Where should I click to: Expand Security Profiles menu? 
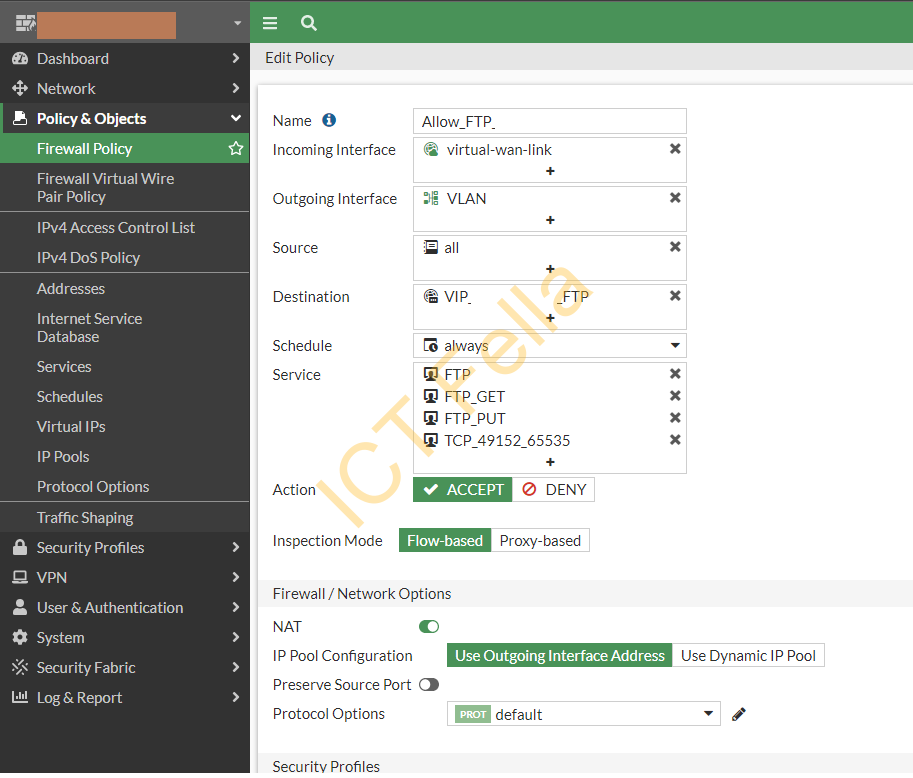pos(236,547)
